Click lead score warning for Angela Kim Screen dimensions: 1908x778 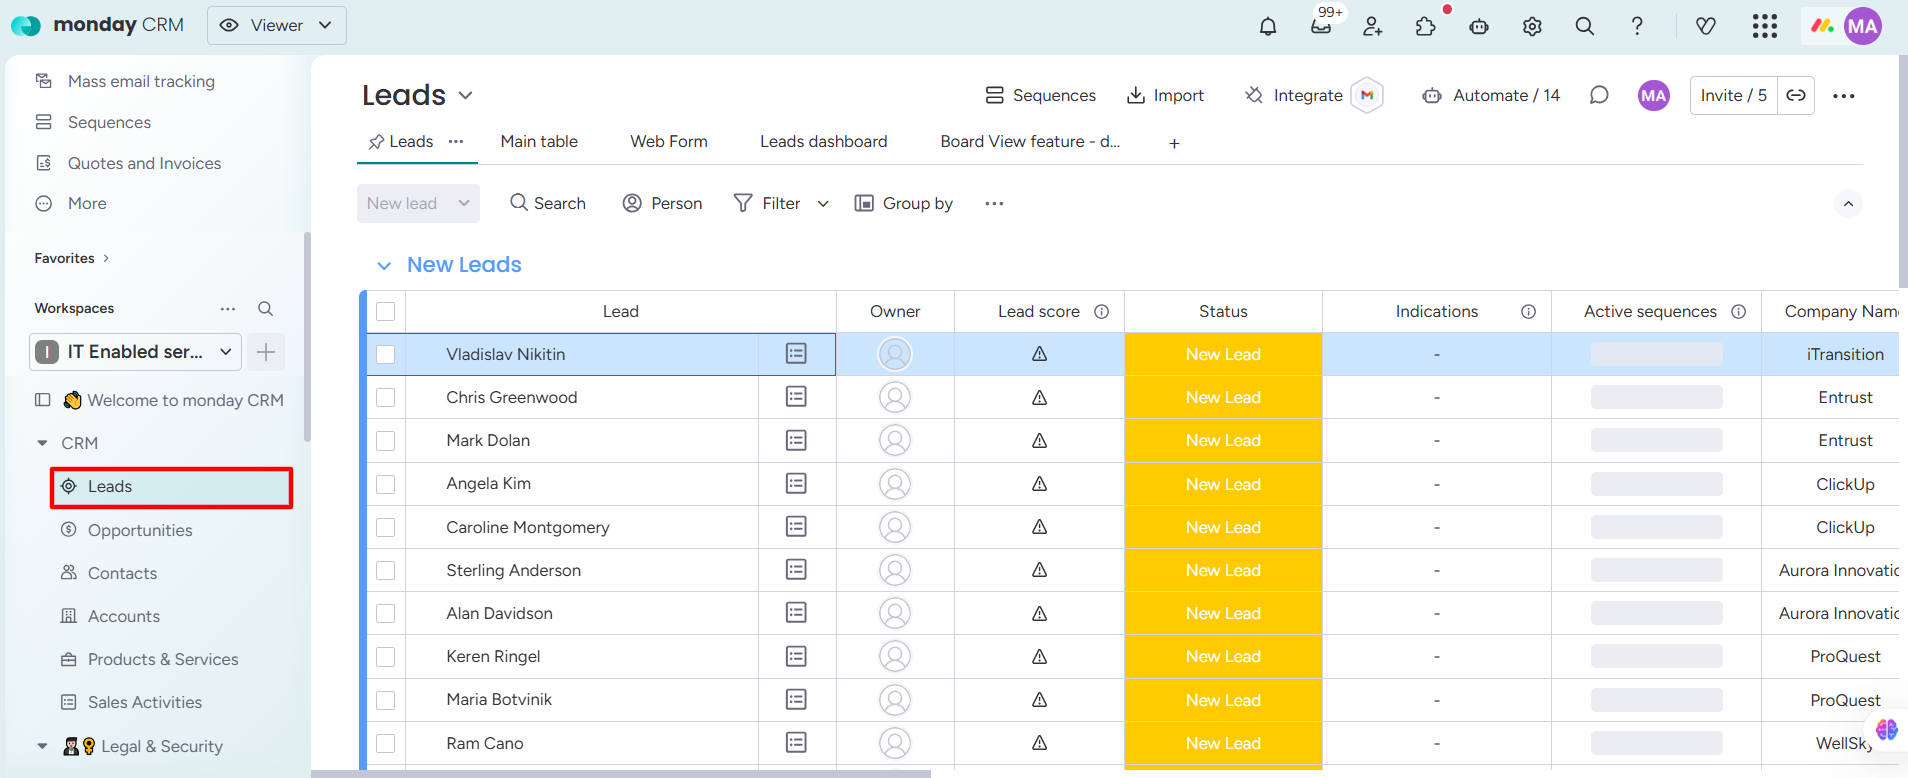point(1040,484)
